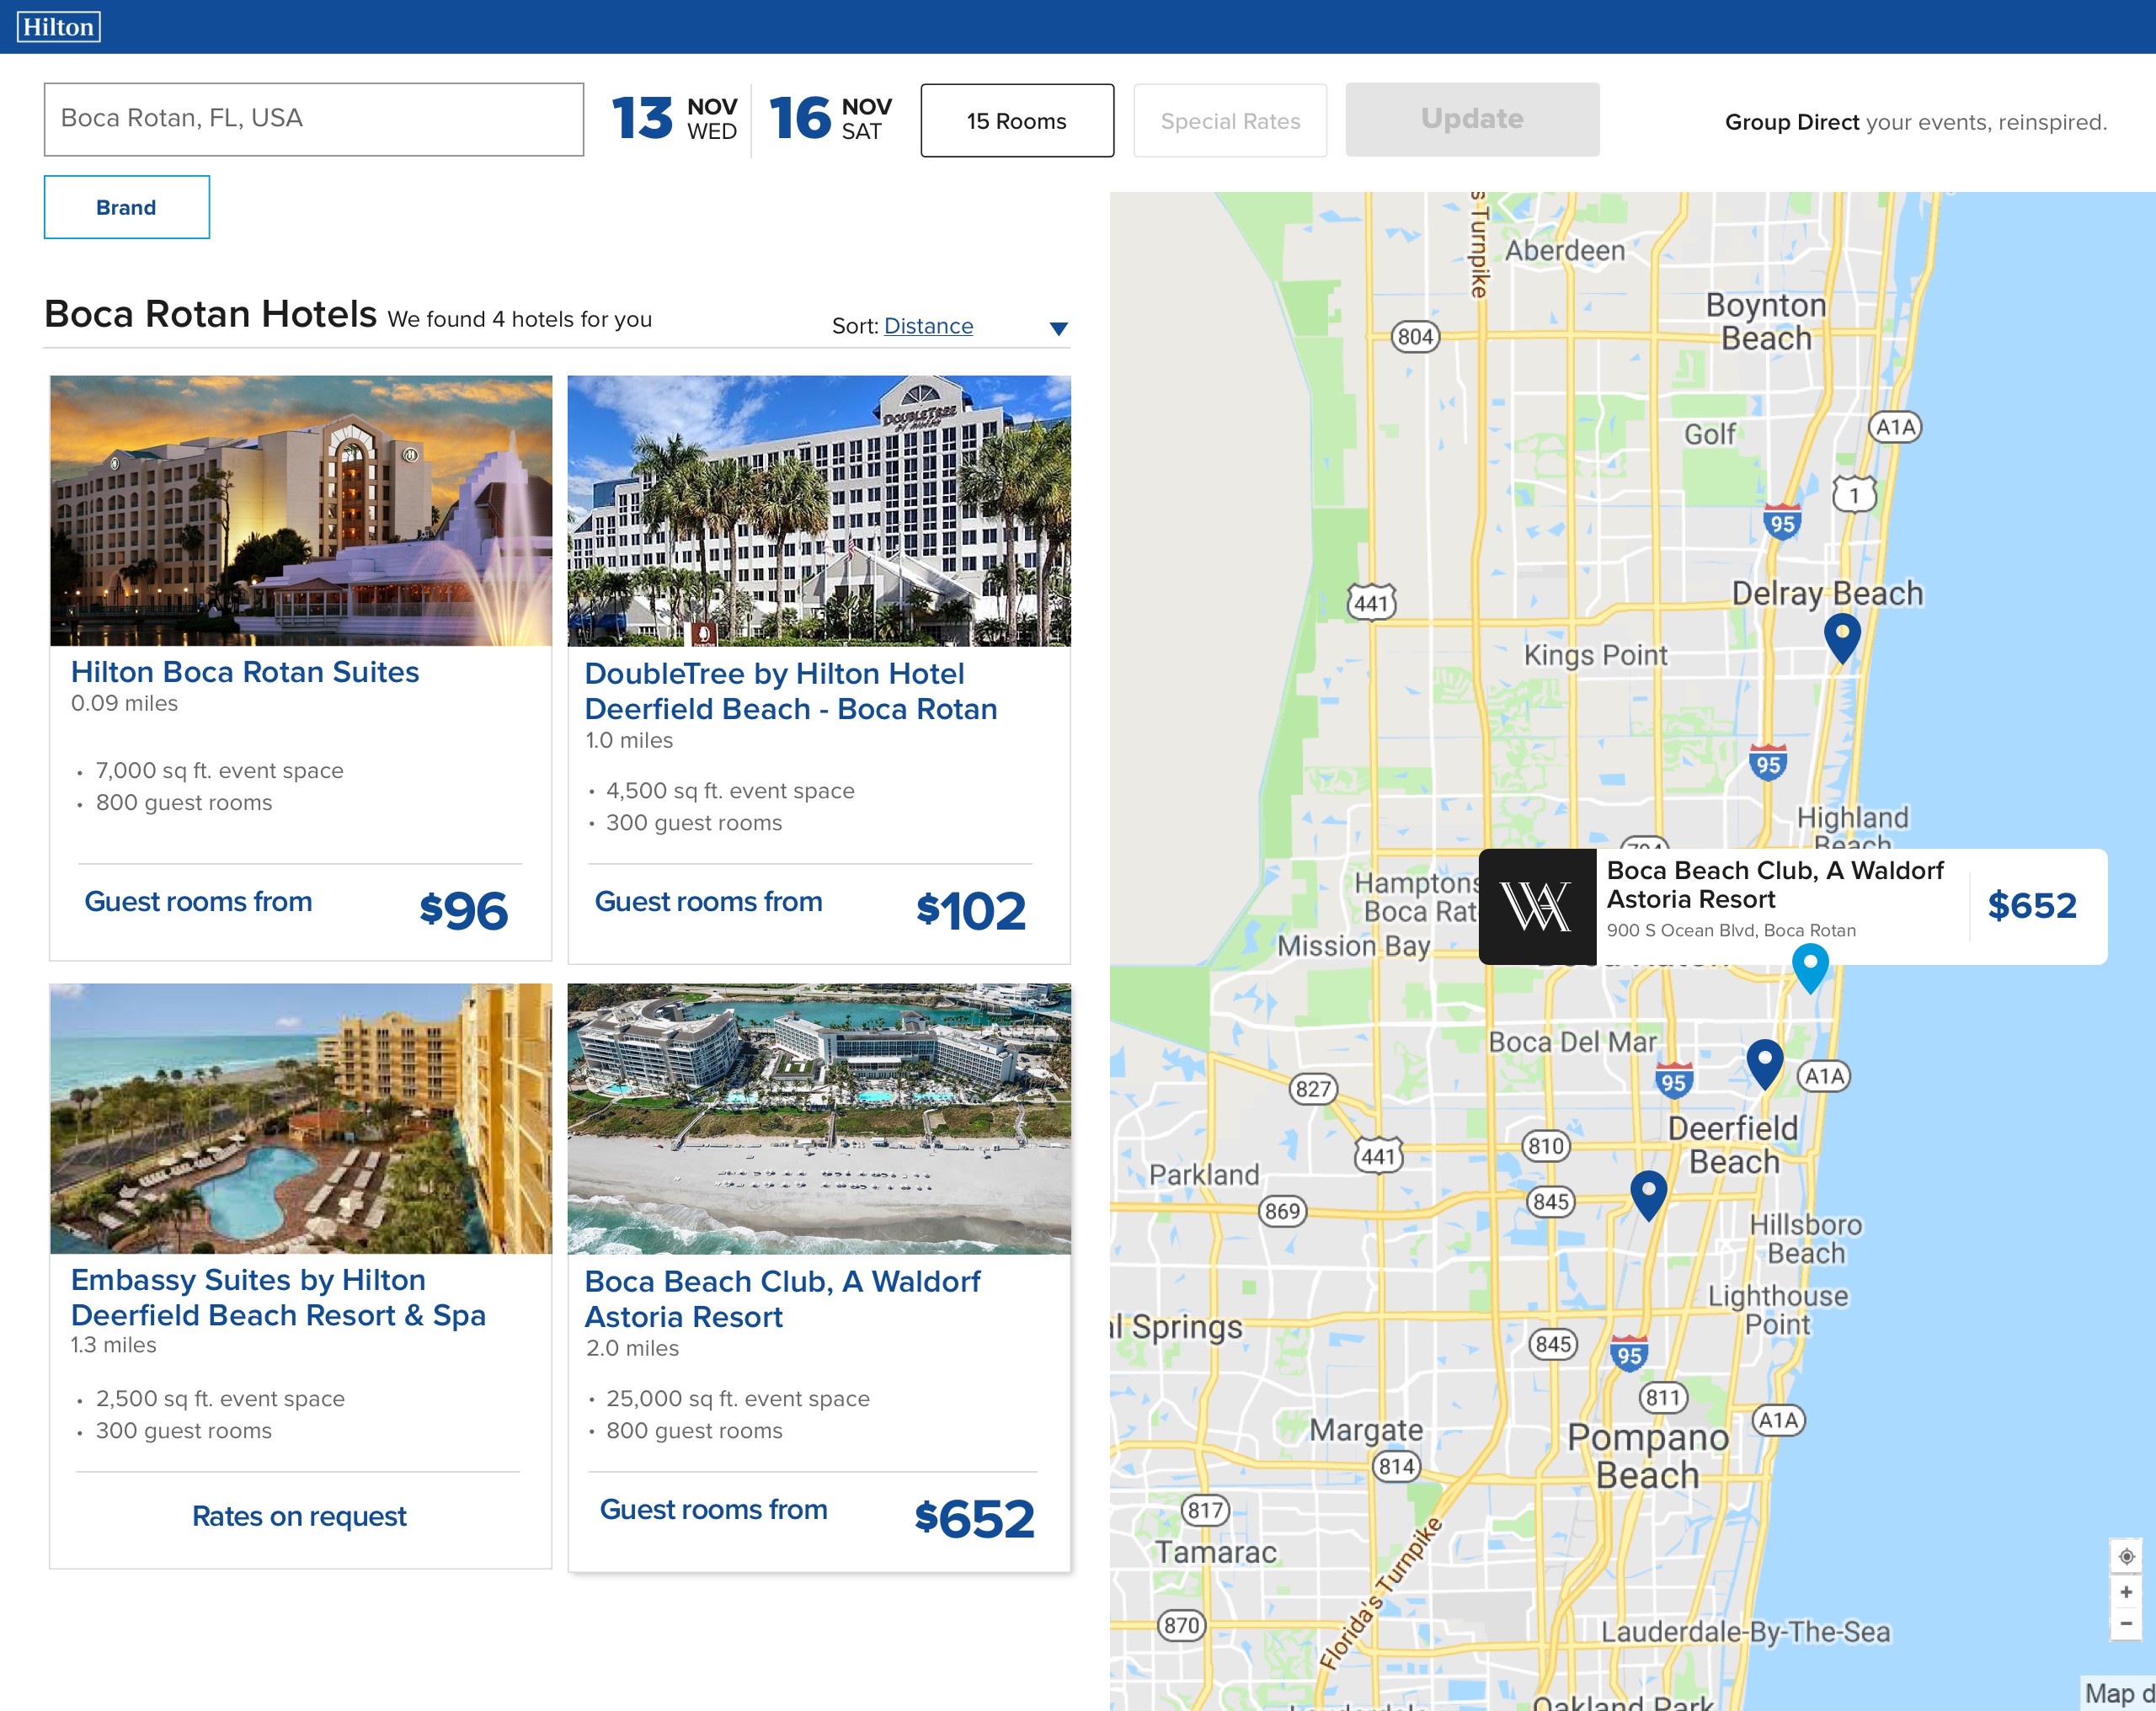
Task: Open check-out date 16 Nov picker
Action: coord(830,119)
